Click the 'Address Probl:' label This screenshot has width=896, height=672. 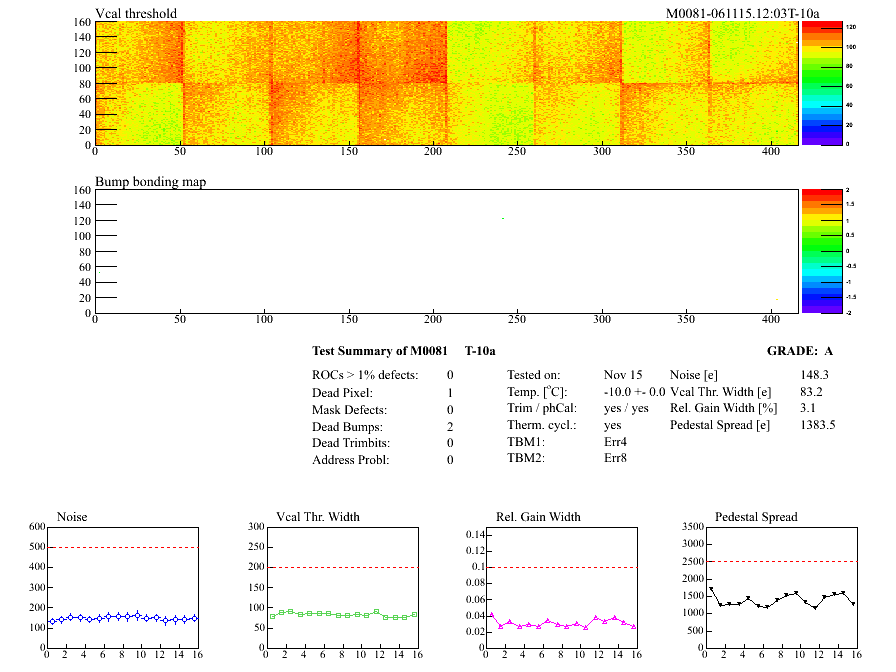(350, 460)
